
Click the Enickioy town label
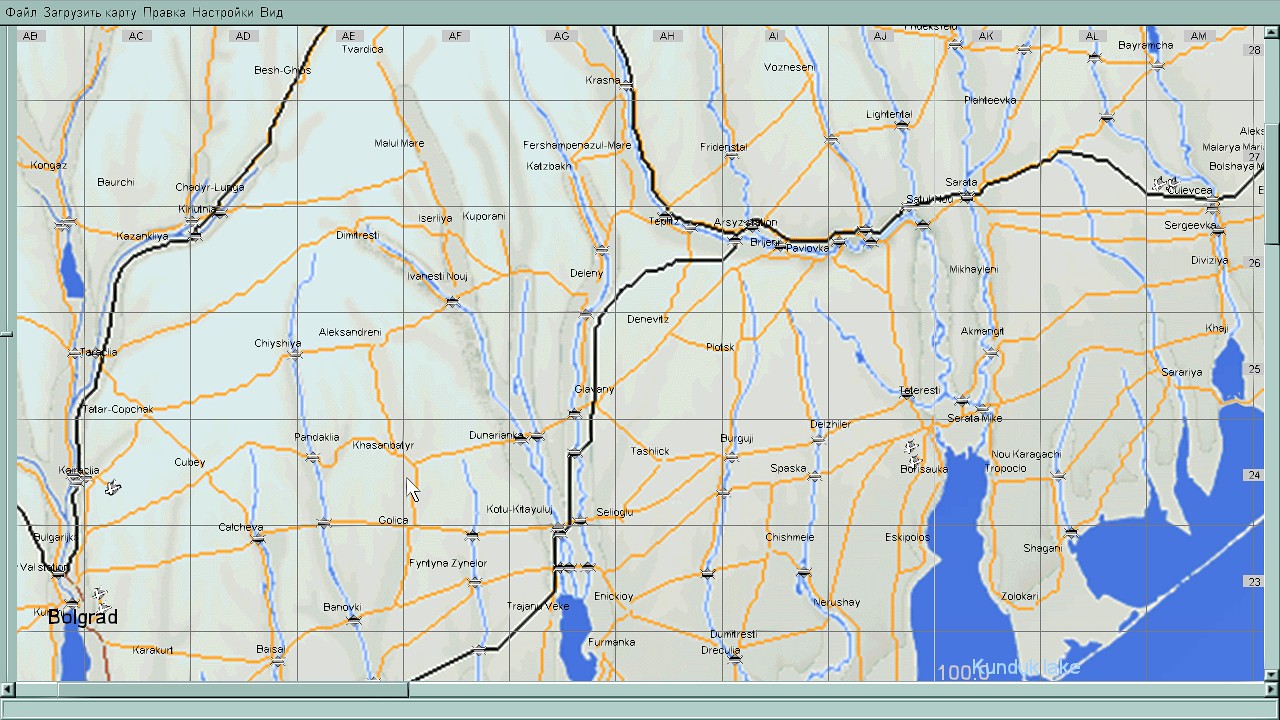(613, 596)
